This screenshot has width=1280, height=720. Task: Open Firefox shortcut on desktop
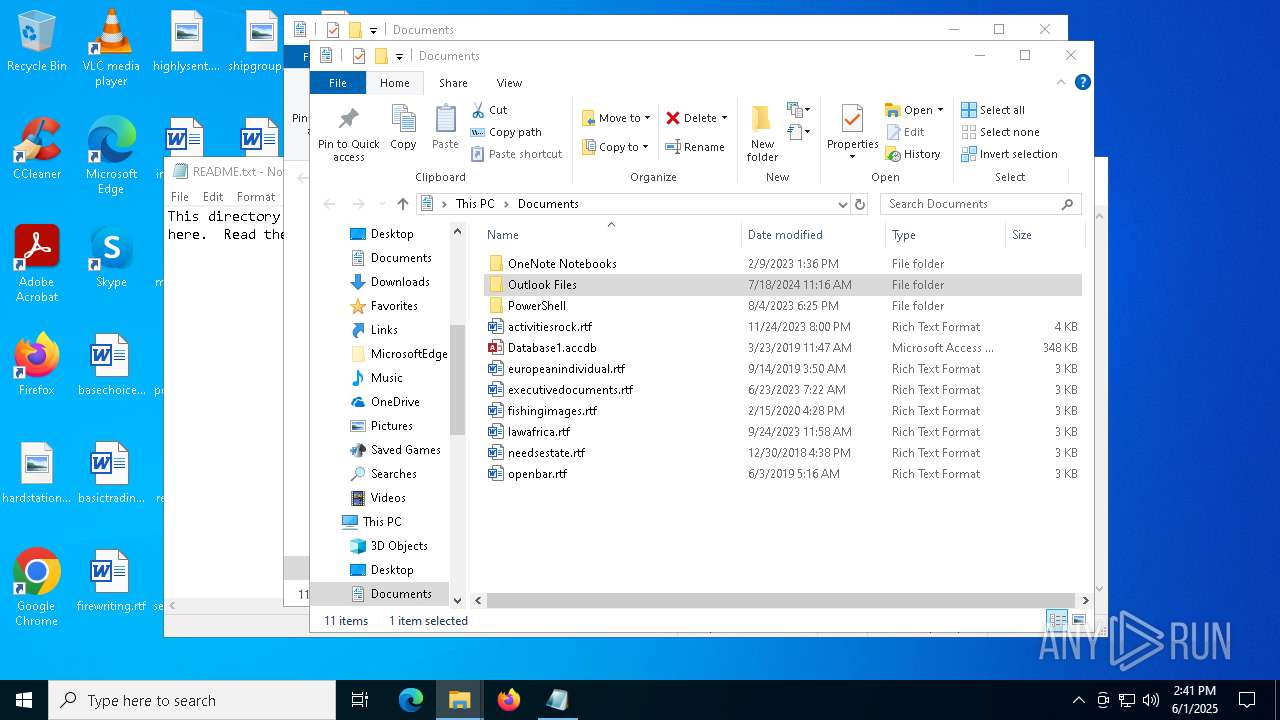pyautogui.click(x=37, y=364)
